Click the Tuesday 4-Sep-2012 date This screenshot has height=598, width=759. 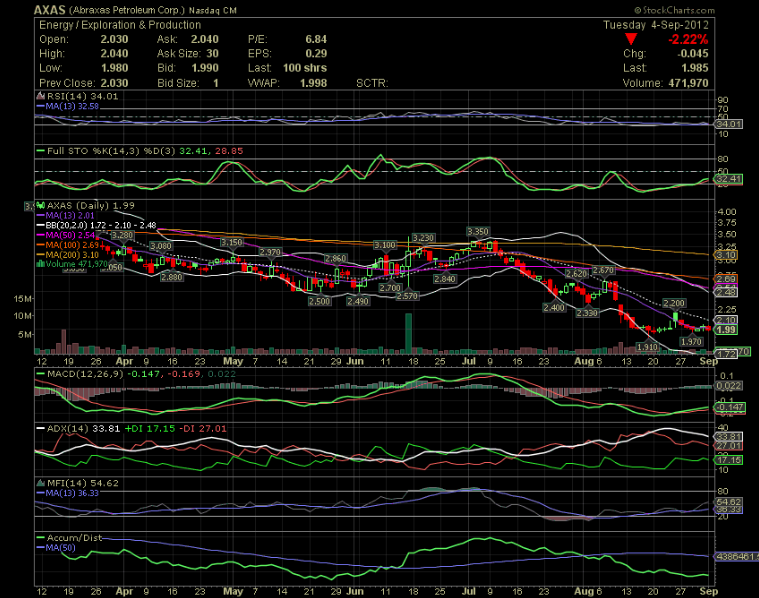[x=656, y=25]
